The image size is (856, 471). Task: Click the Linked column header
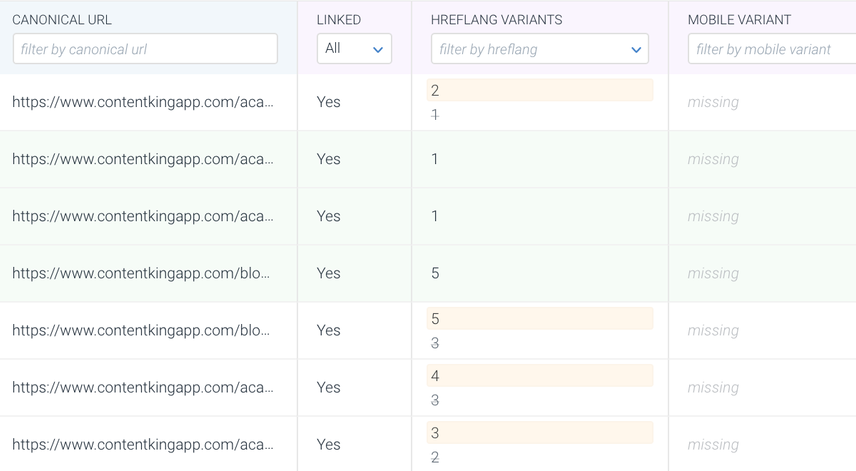[339, 20]
